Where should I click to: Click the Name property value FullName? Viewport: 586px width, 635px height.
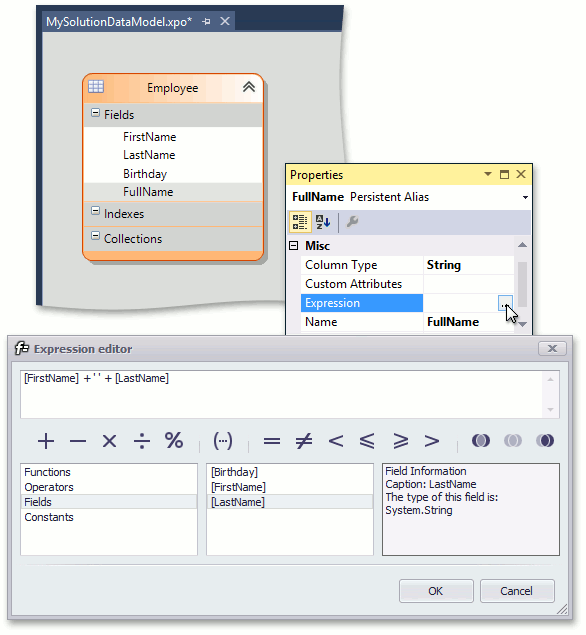coord(453,322)
